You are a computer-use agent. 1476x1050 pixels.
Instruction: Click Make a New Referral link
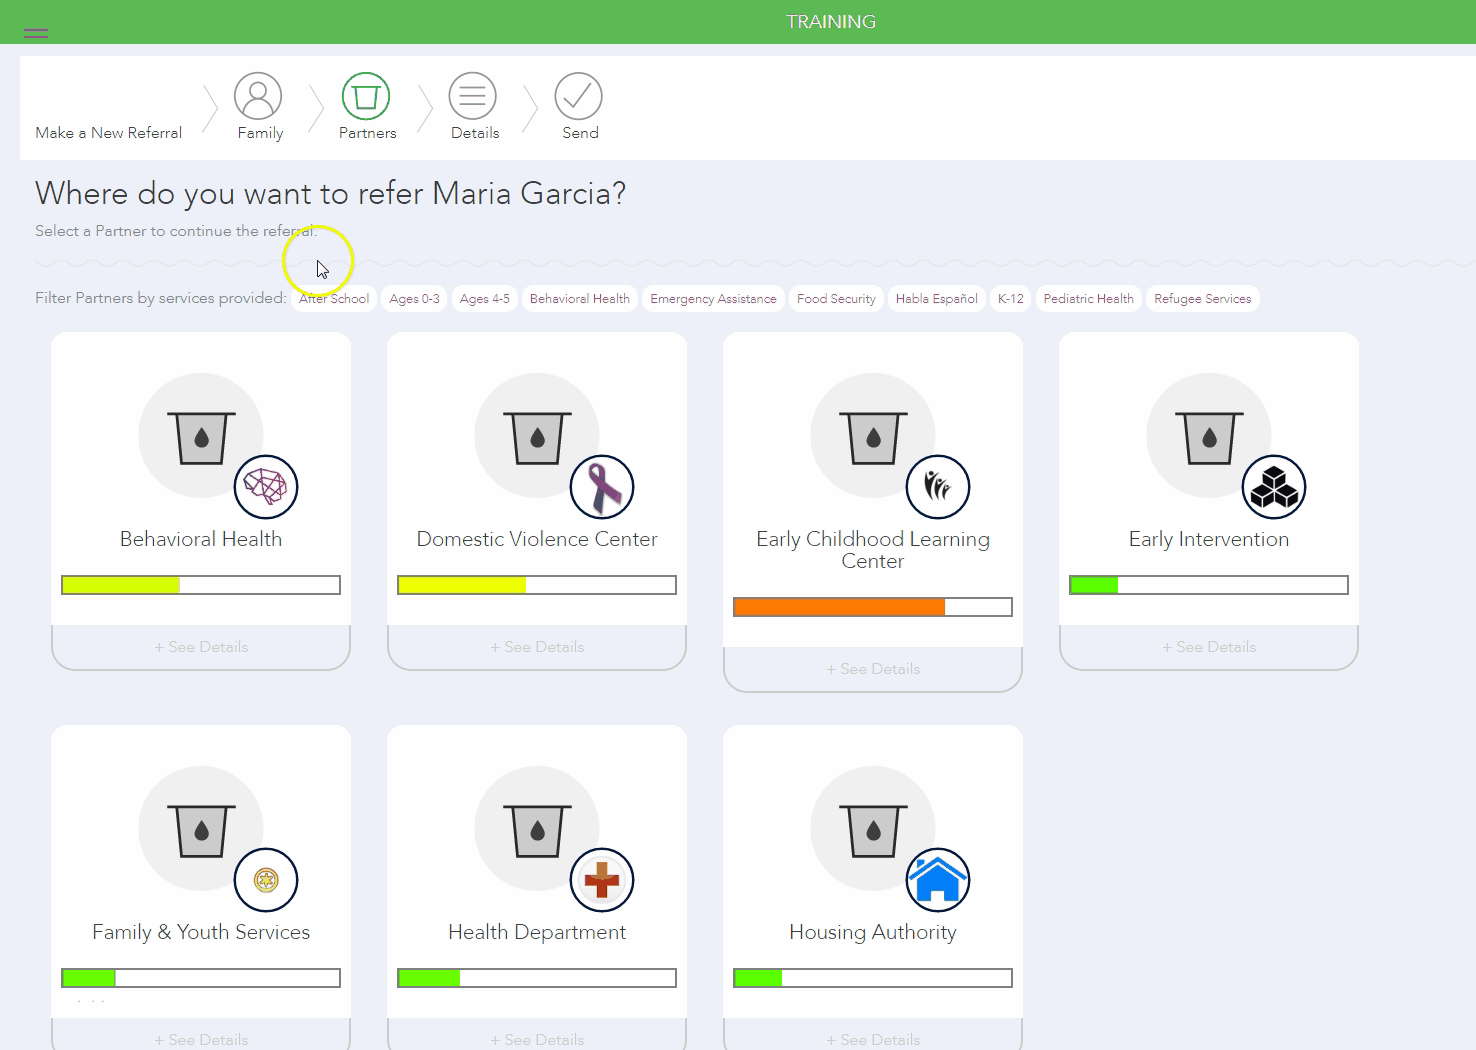[109, 133]
